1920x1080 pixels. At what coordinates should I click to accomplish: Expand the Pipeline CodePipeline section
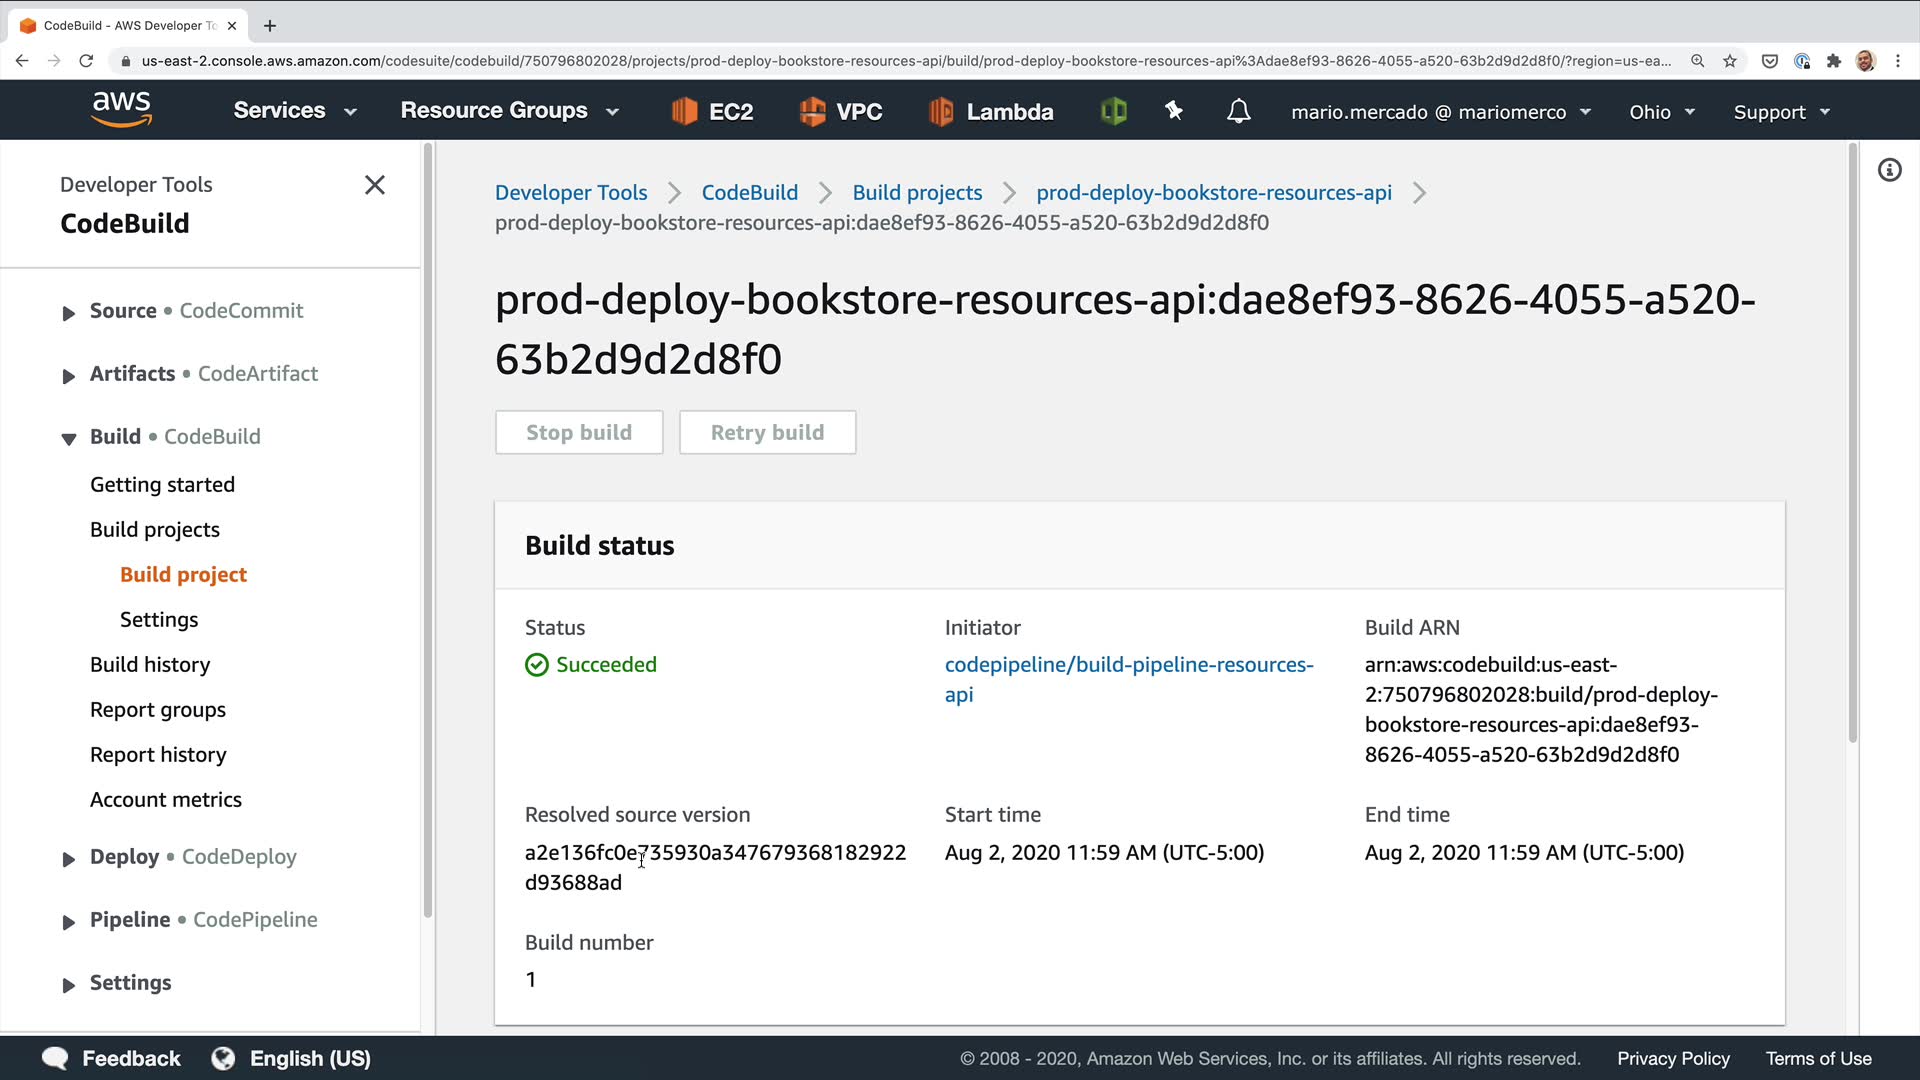tap(68, 922)
